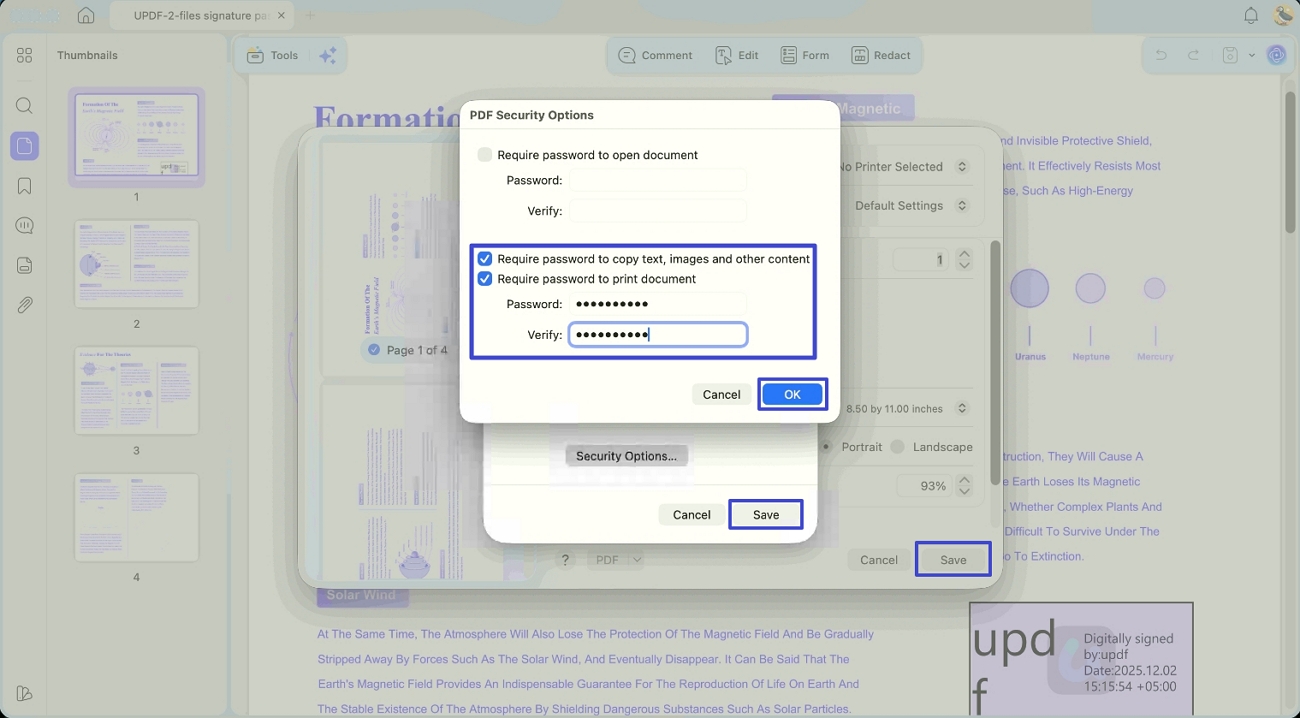Switch to Redact mode
The image size is (1300, 718).
(x=881, y=56)
